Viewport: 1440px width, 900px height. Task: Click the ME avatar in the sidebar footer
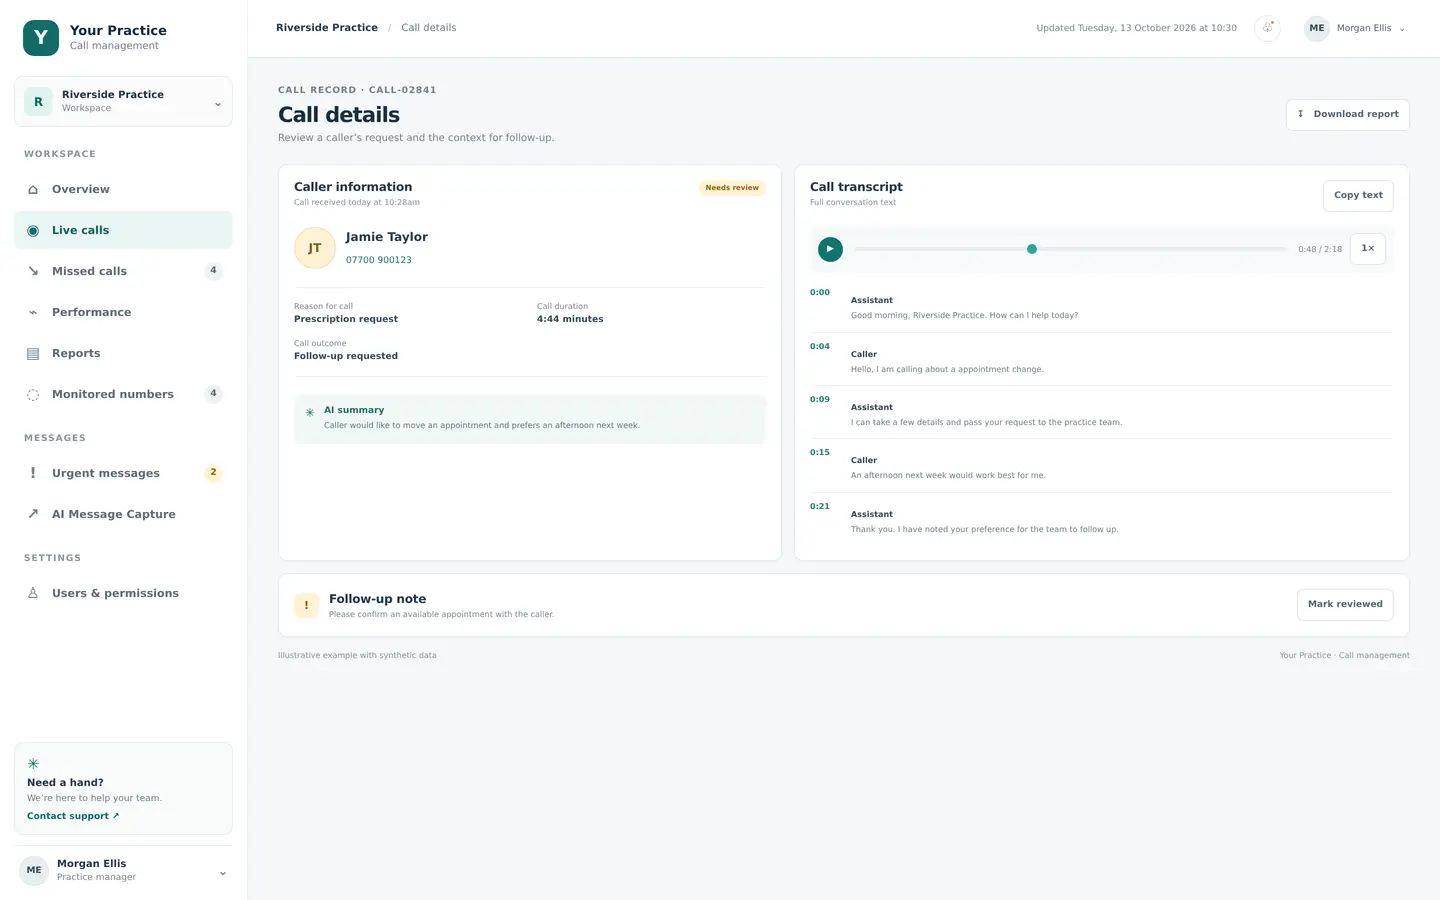(x=34, y=870)
